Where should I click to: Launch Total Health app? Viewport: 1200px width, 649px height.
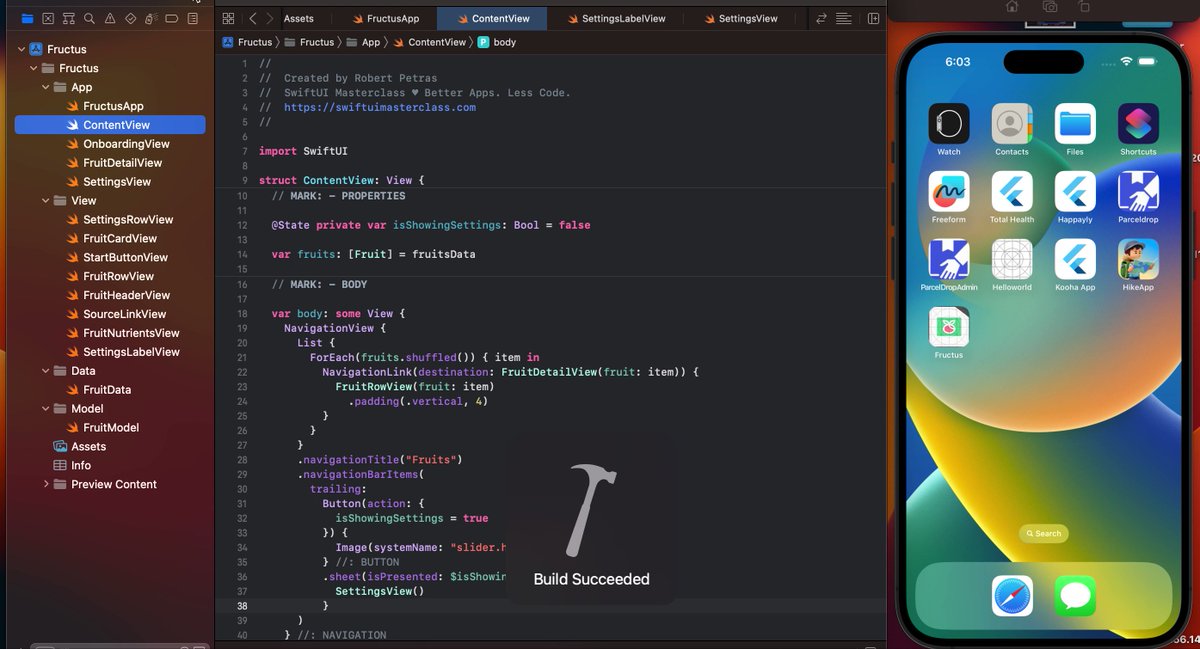[1012, 191]
